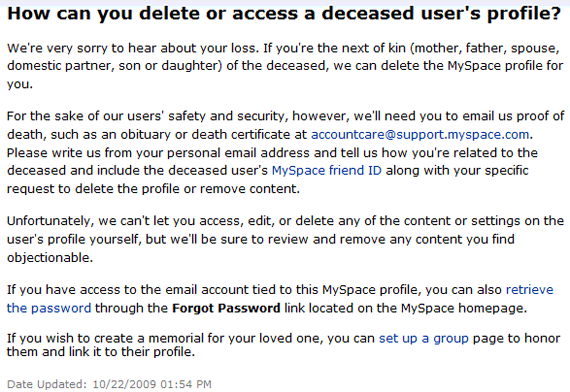Click the words 'domestic partner' in first paragraph
Screen dimensions: 570x392
[x=59, y=66]
